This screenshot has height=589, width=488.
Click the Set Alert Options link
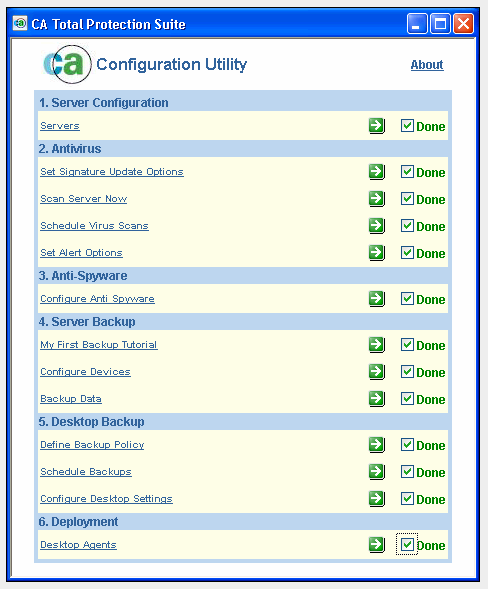81,253
